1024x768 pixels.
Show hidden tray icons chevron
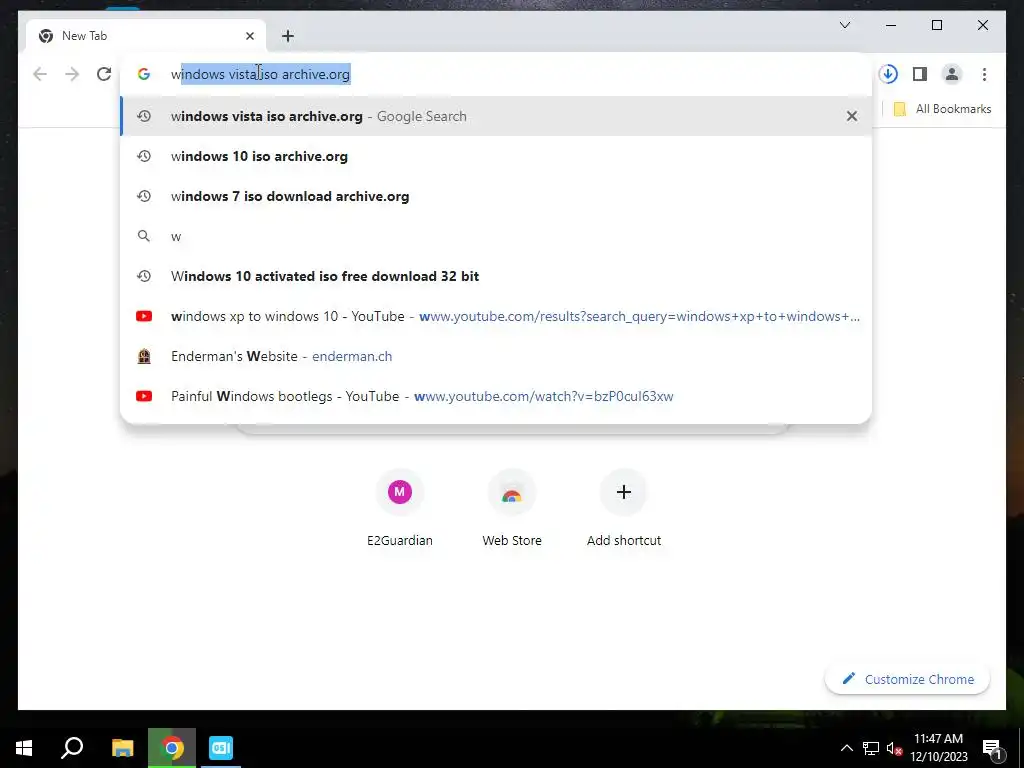point(846,748)
